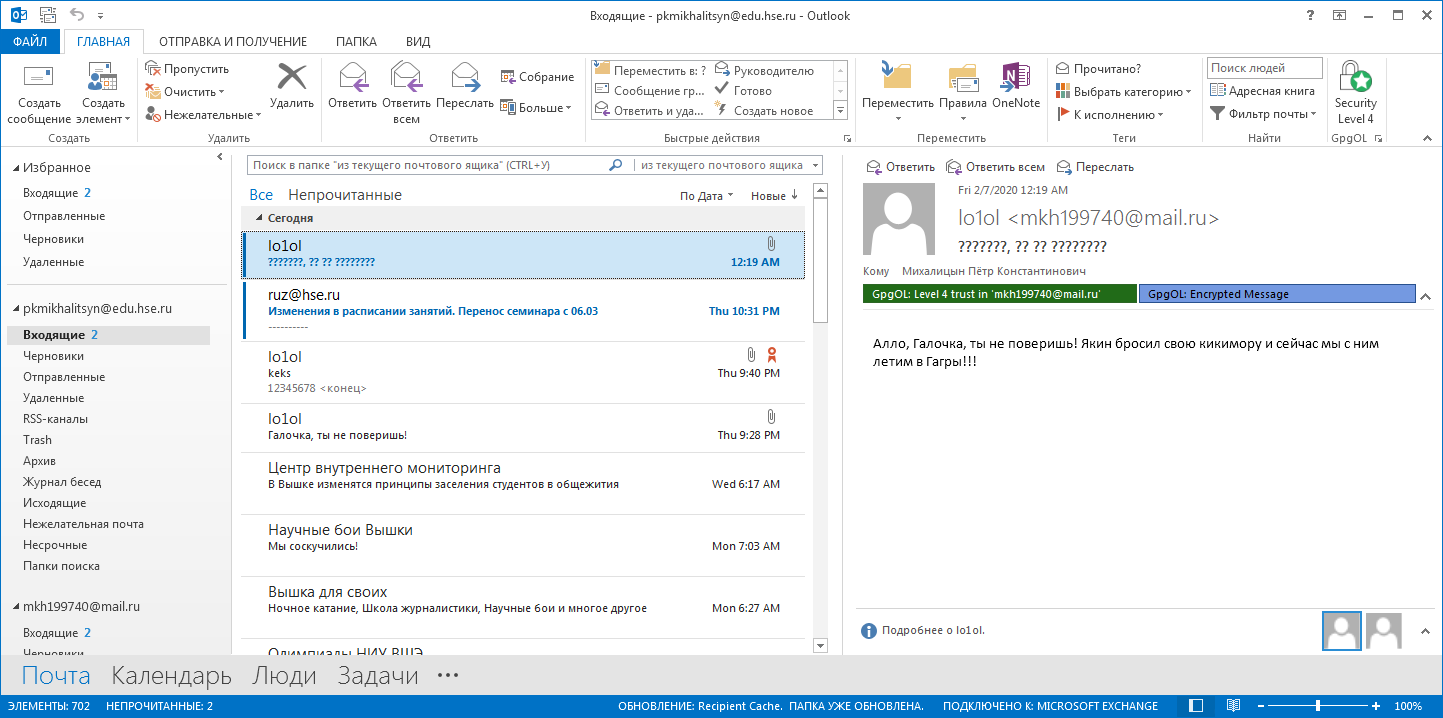
Task: Mark message as Прочитано?
Action: tap(1098, 69)
